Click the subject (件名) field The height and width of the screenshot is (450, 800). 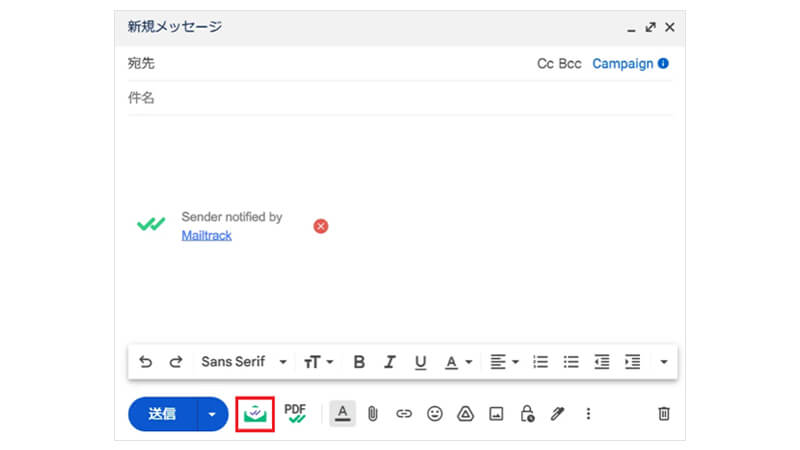[399, 98]
